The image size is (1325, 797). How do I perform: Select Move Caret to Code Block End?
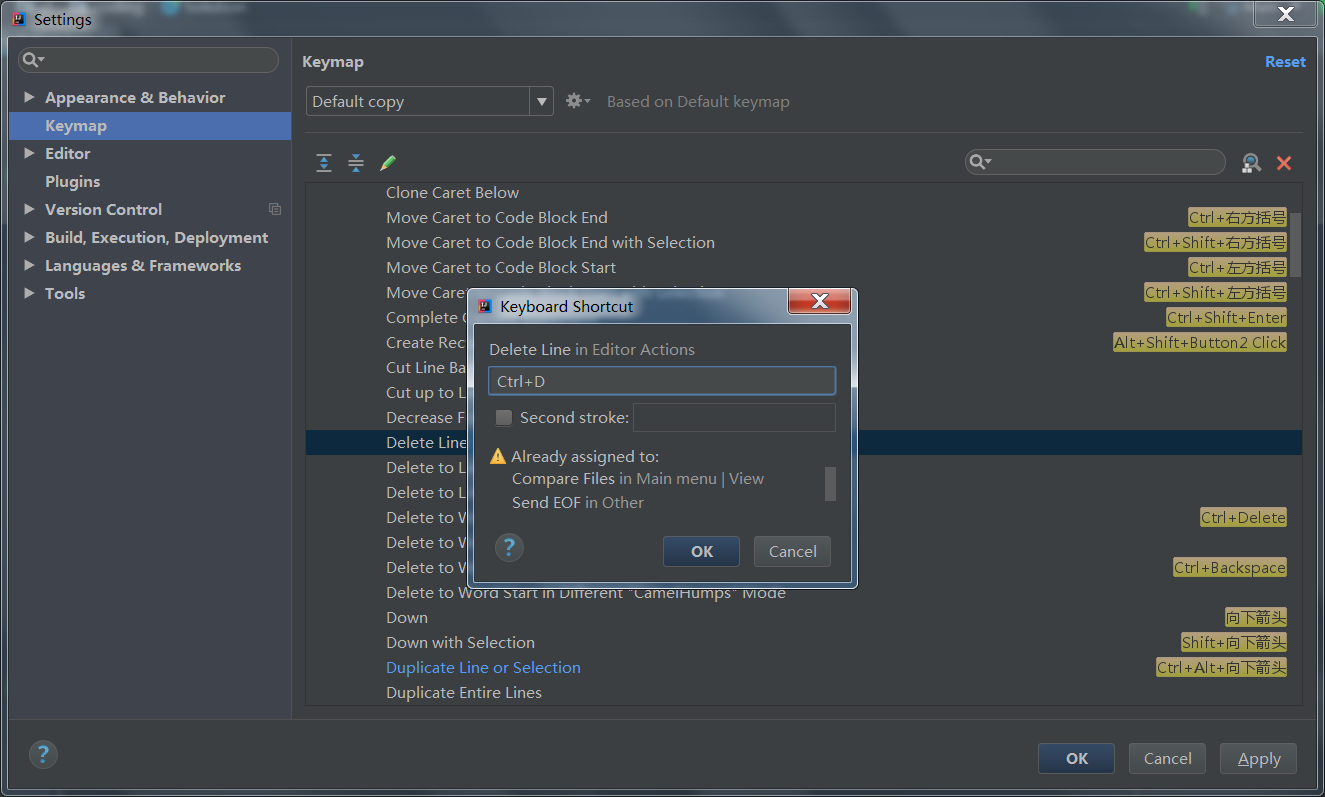click(497, 217)
